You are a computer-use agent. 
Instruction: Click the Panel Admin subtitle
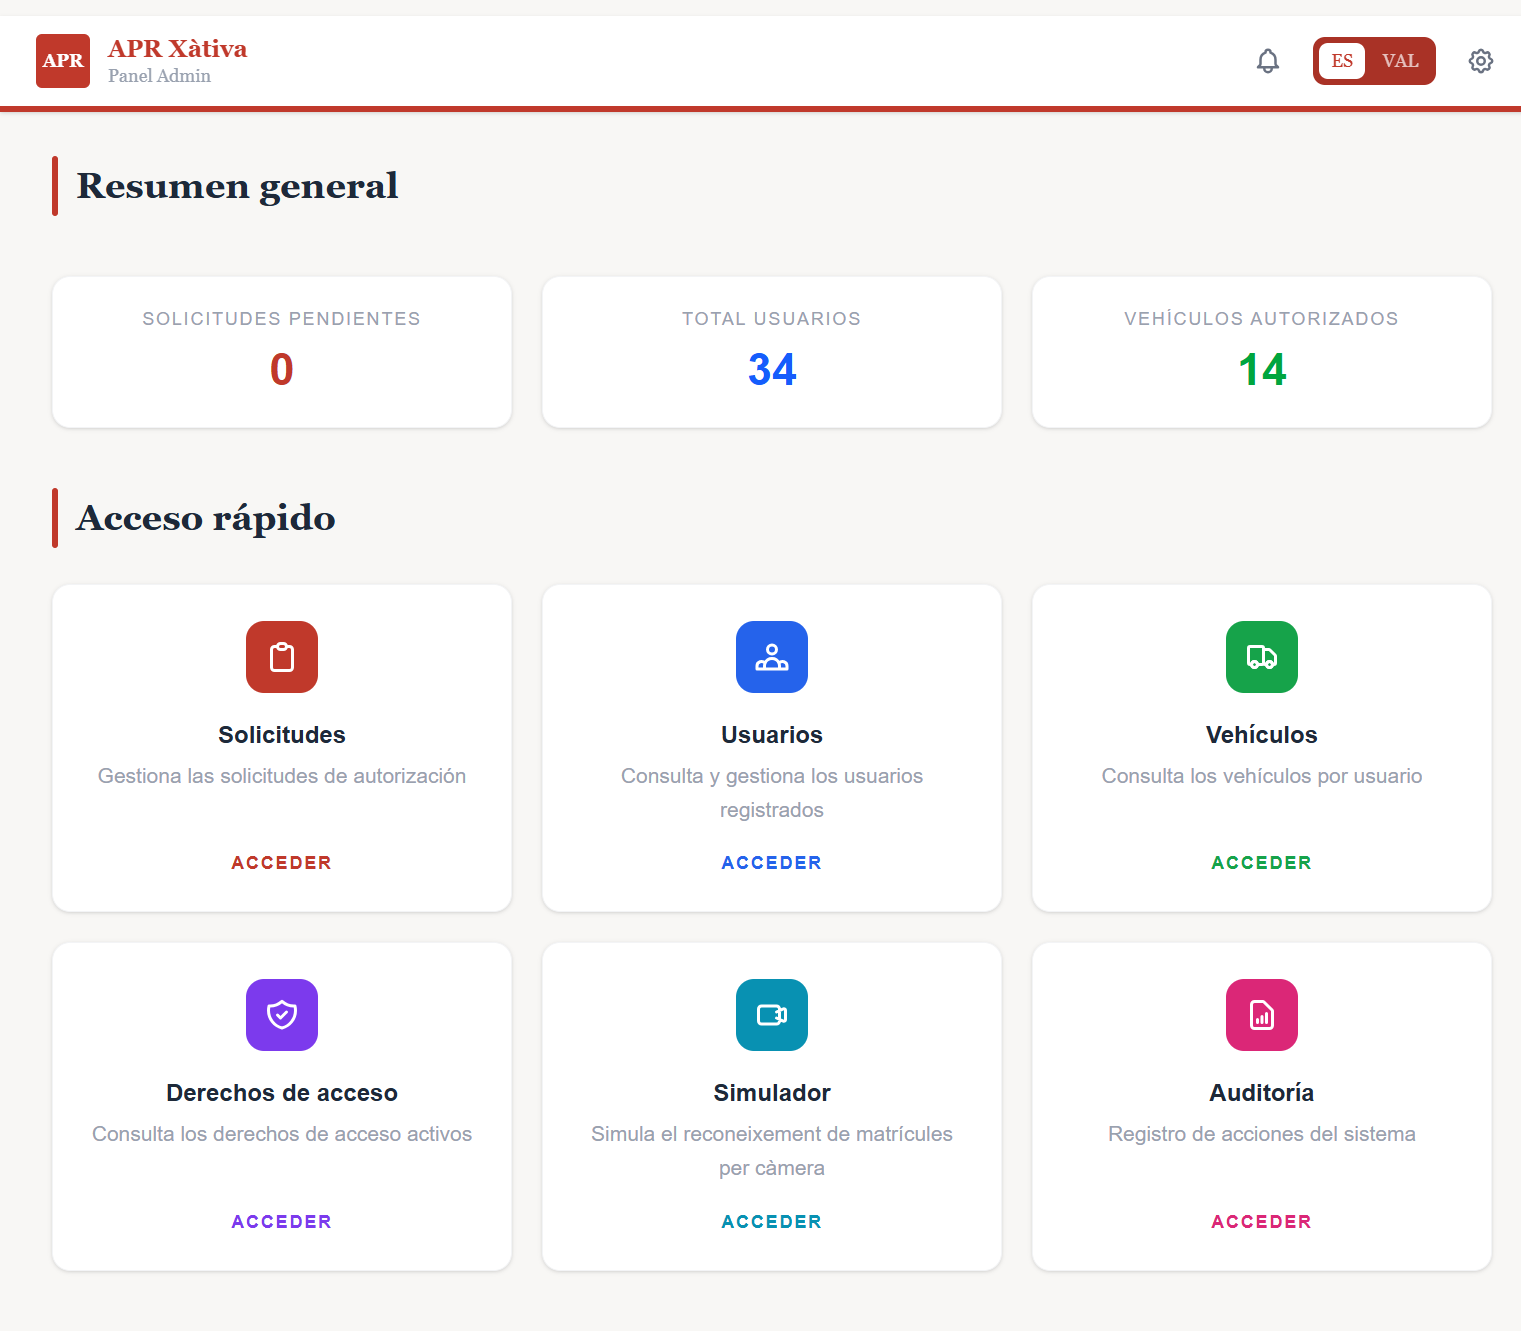[160, 76]
